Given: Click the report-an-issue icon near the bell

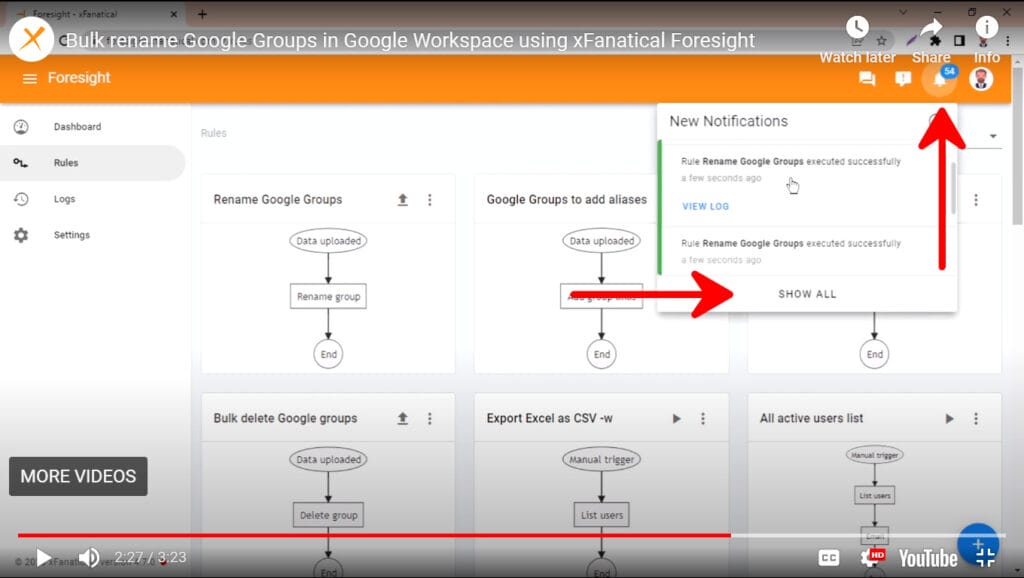Looking at the screenshot, I should click(902, 78).
